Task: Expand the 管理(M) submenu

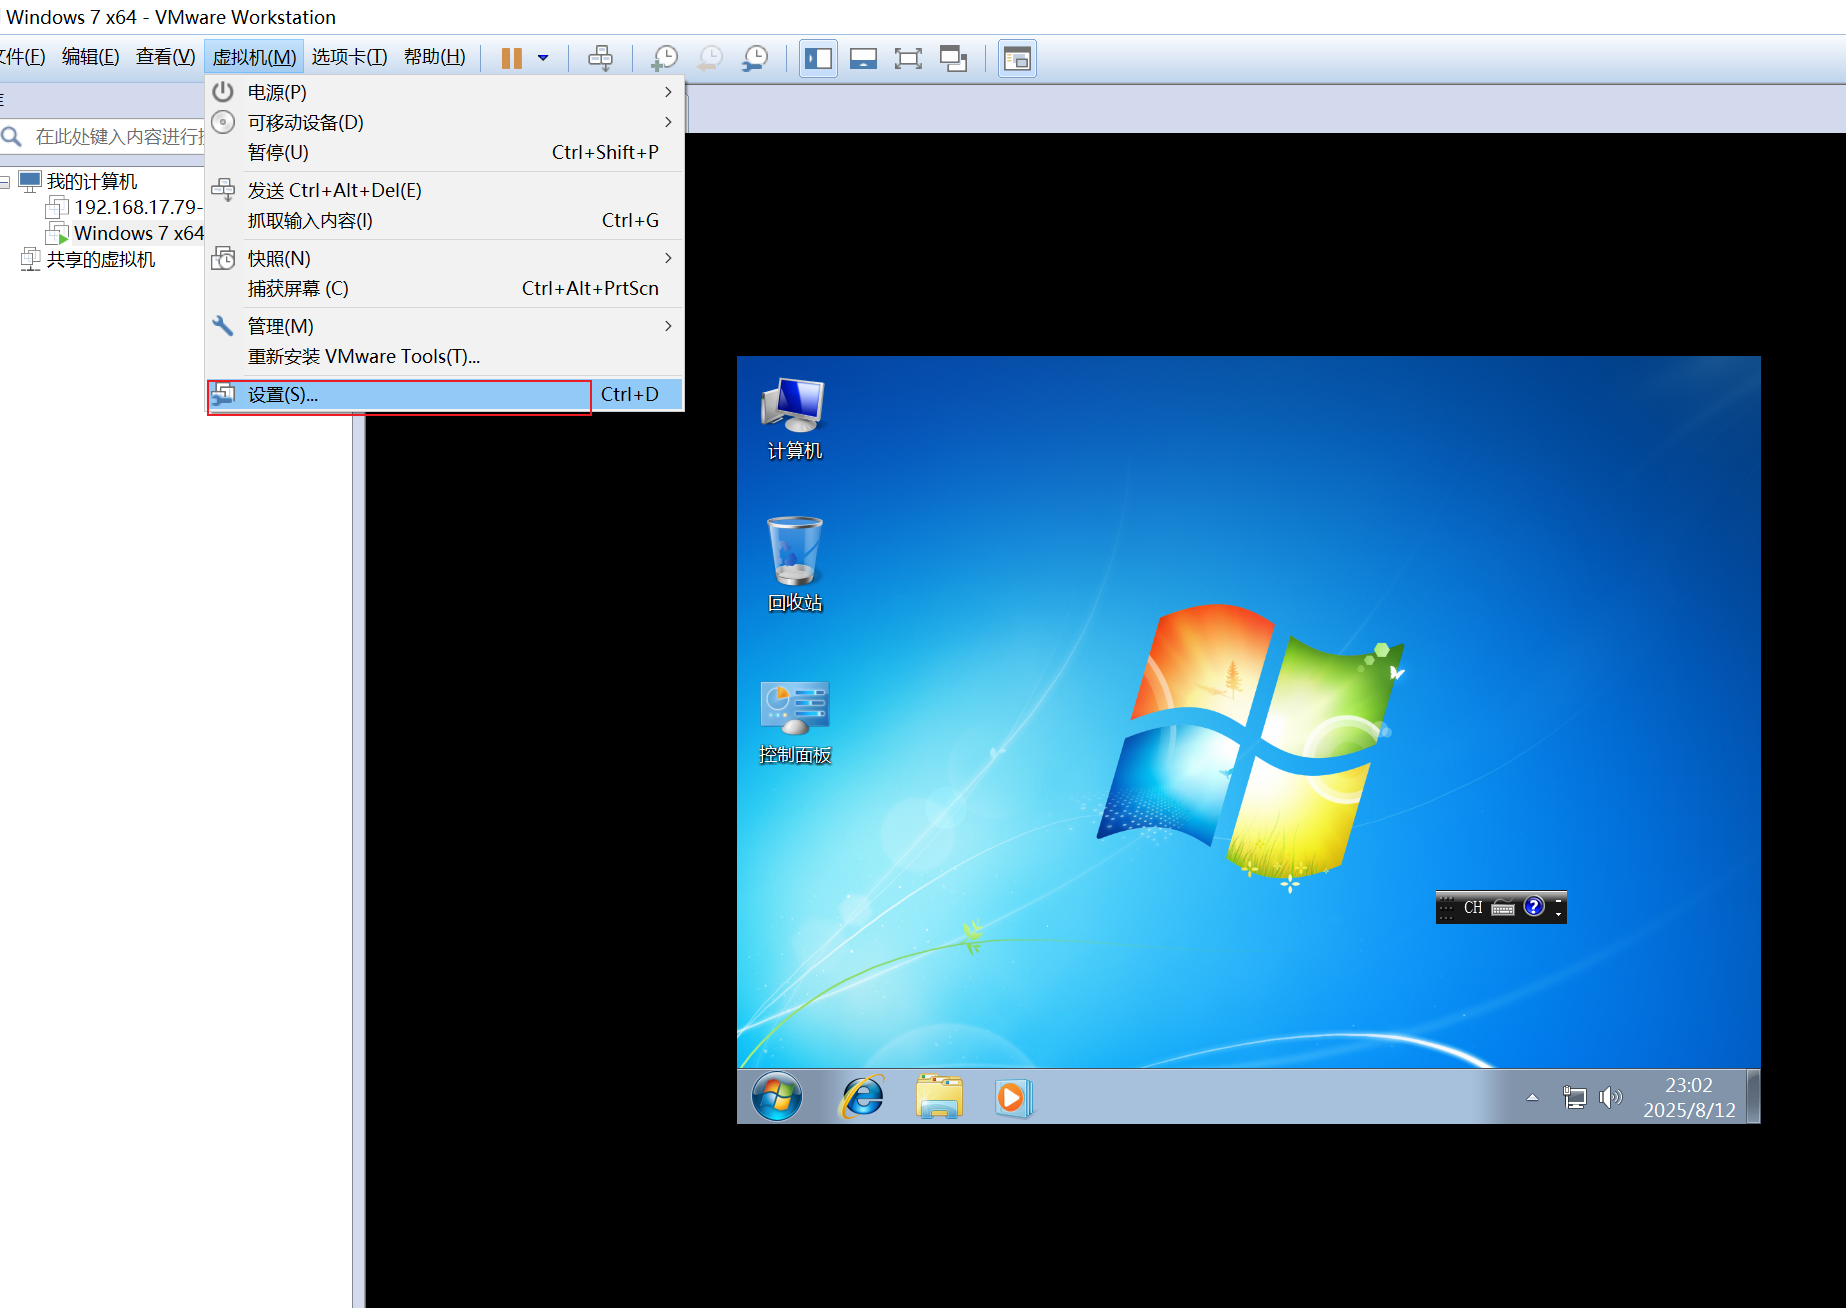Action: [445, 326]
